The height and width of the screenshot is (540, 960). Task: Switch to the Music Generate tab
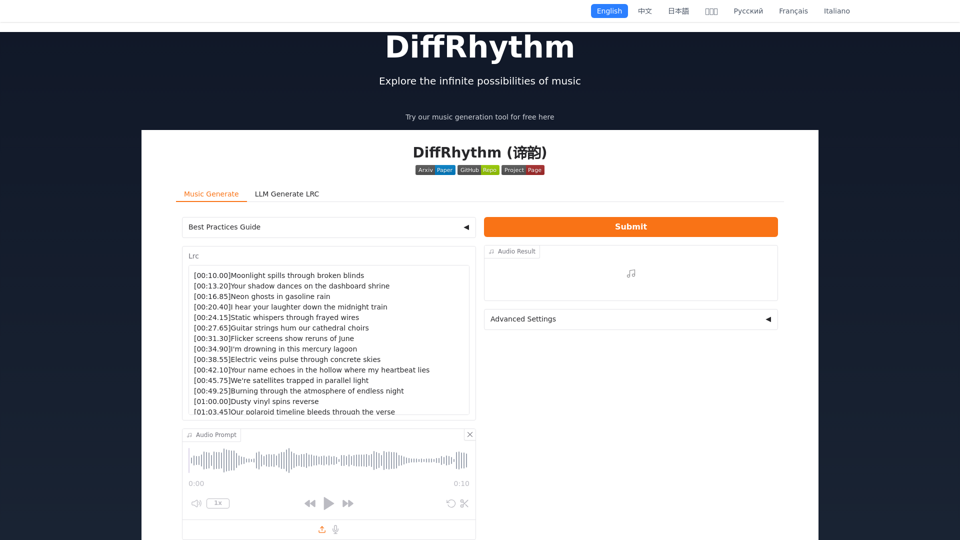(x=211, y=194)
